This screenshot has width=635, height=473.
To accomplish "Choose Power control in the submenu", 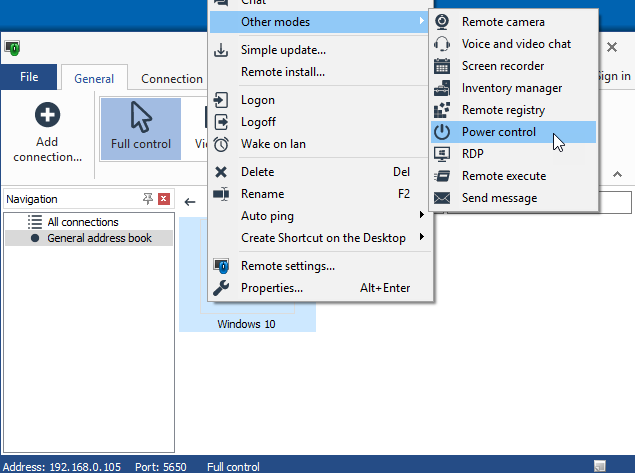I will click(498, 132).
